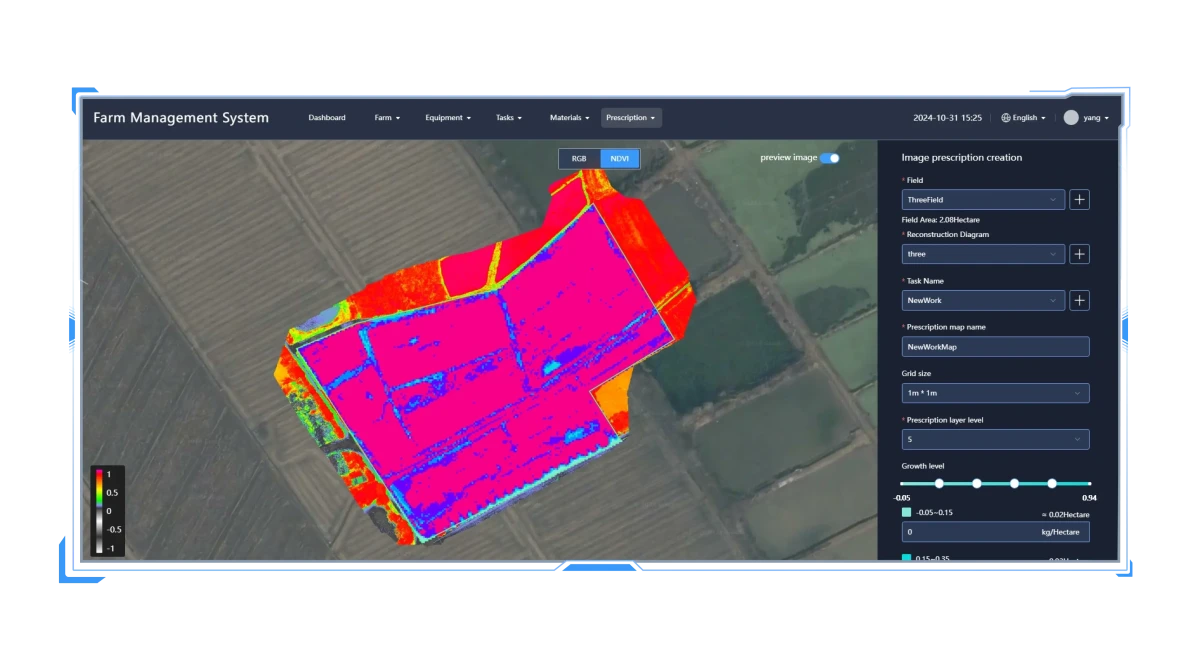Open the Equipment dropdown menu
1191x670 pixels.
(447, 118)
